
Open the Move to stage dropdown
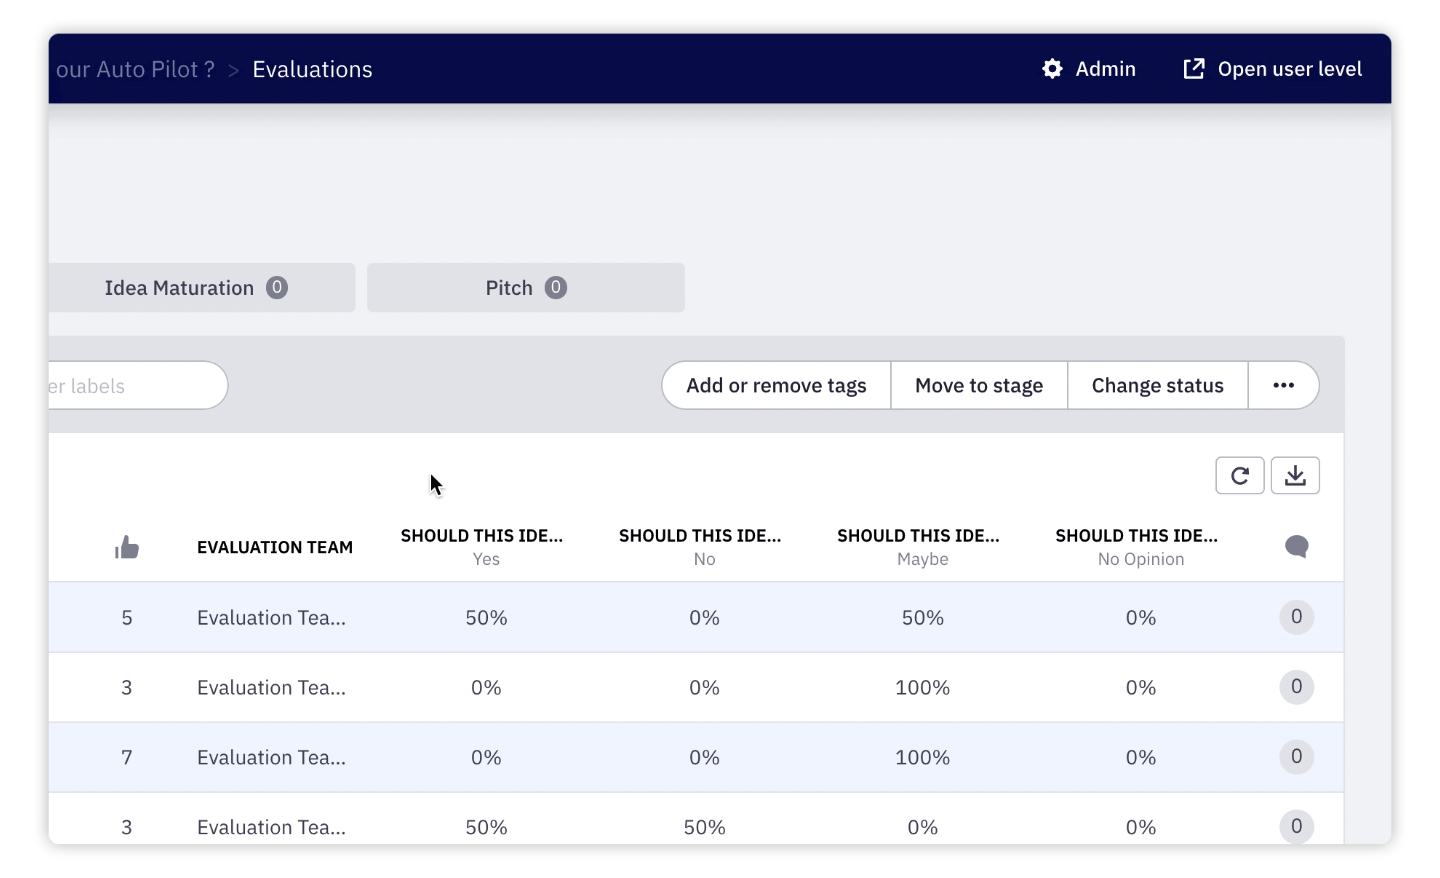pyautogui.click(x=978, y=386)
